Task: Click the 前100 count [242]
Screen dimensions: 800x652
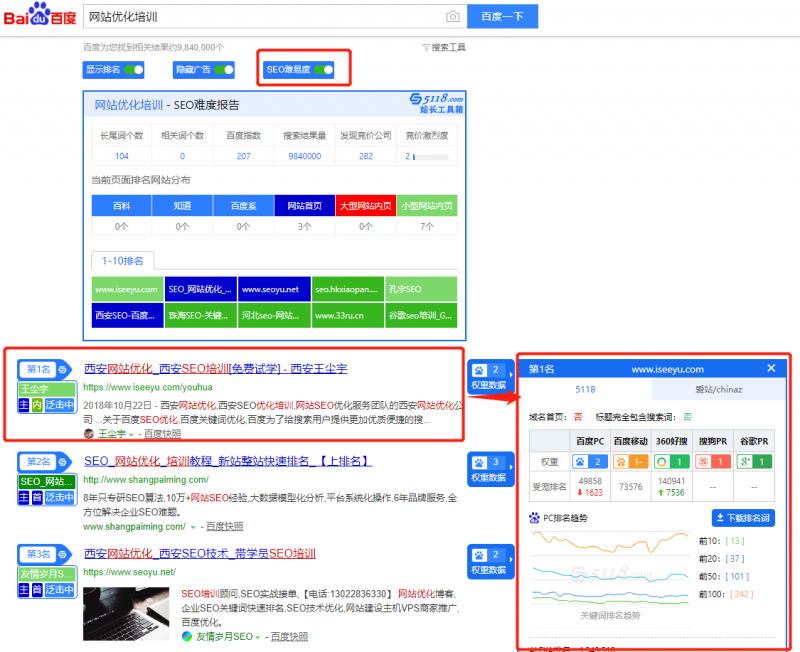Action: click(742, 594)
